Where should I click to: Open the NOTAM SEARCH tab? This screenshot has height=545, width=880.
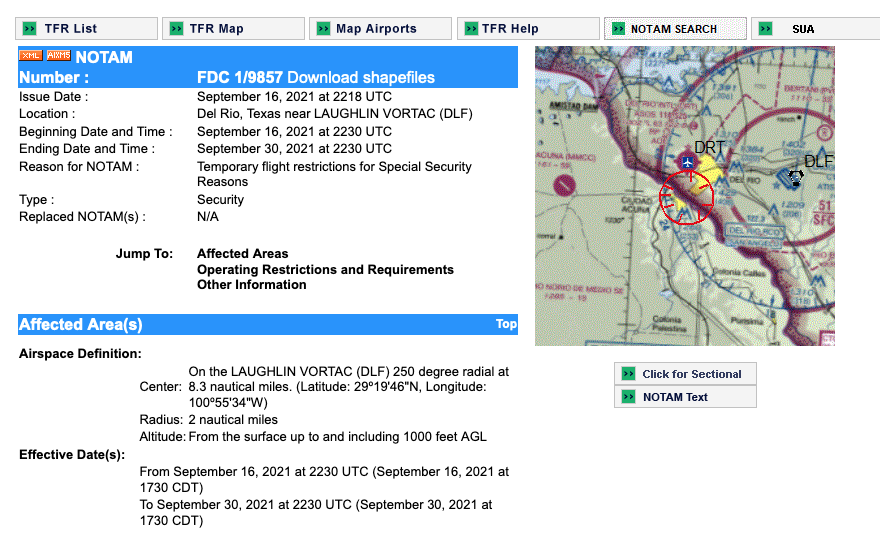click(673, 29)
